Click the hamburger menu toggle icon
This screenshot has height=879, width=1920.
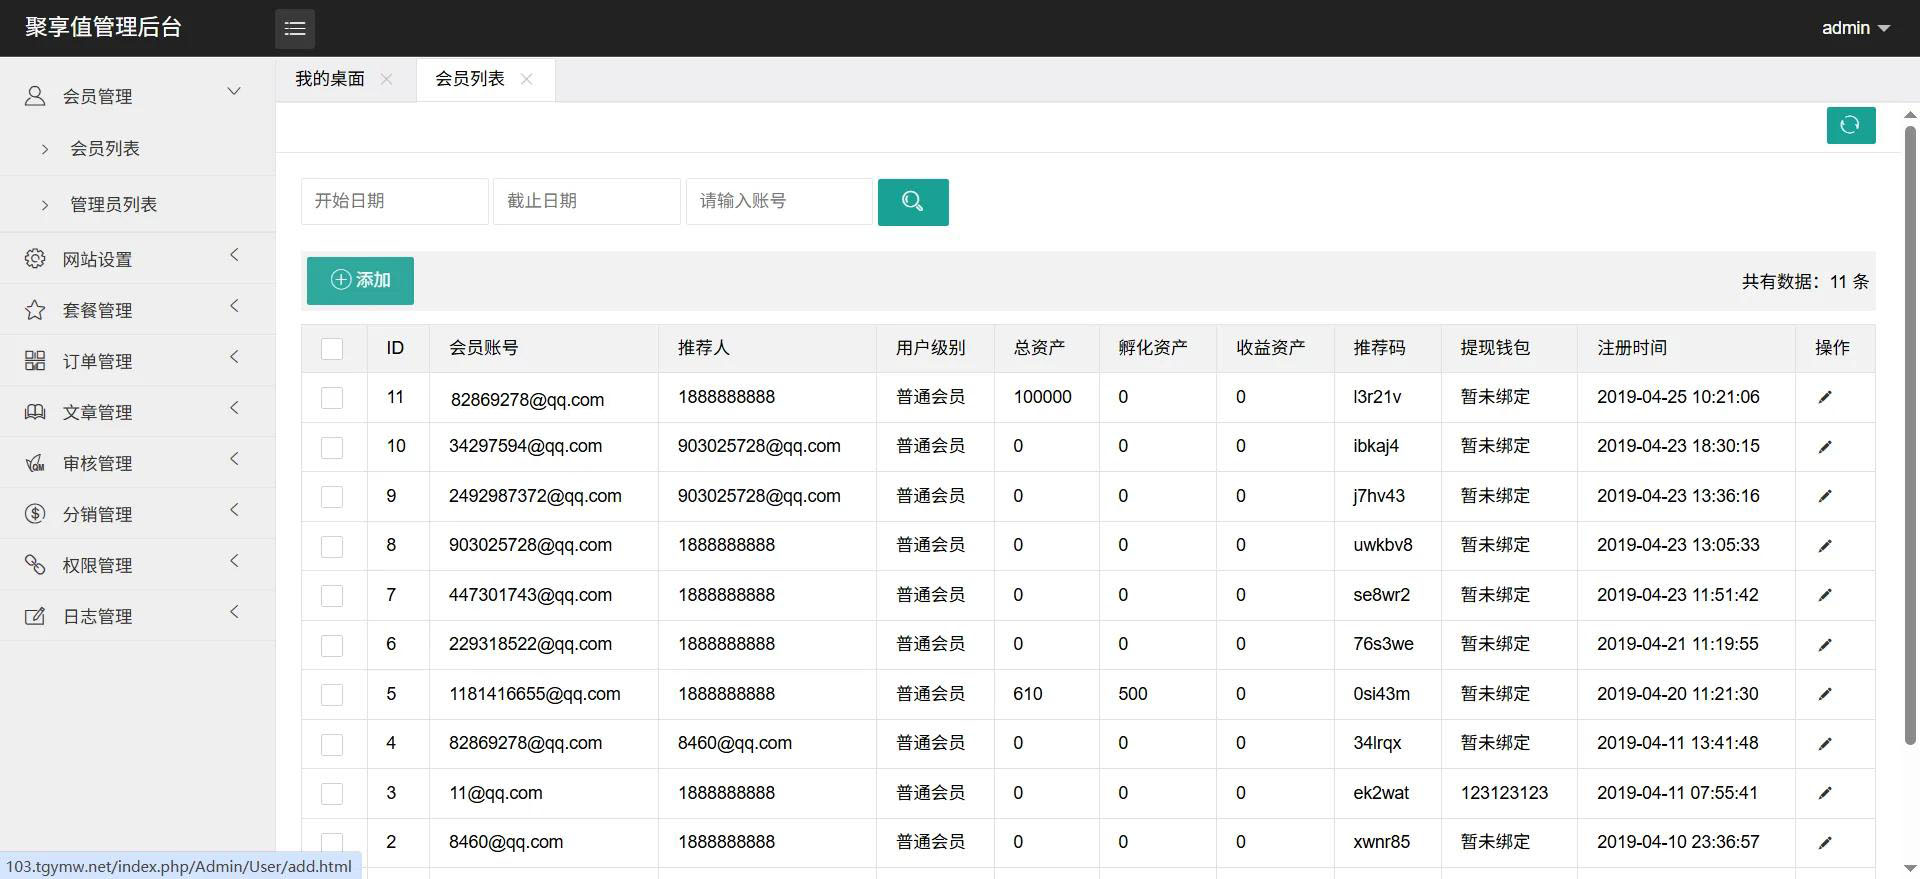tap(295, 28)
